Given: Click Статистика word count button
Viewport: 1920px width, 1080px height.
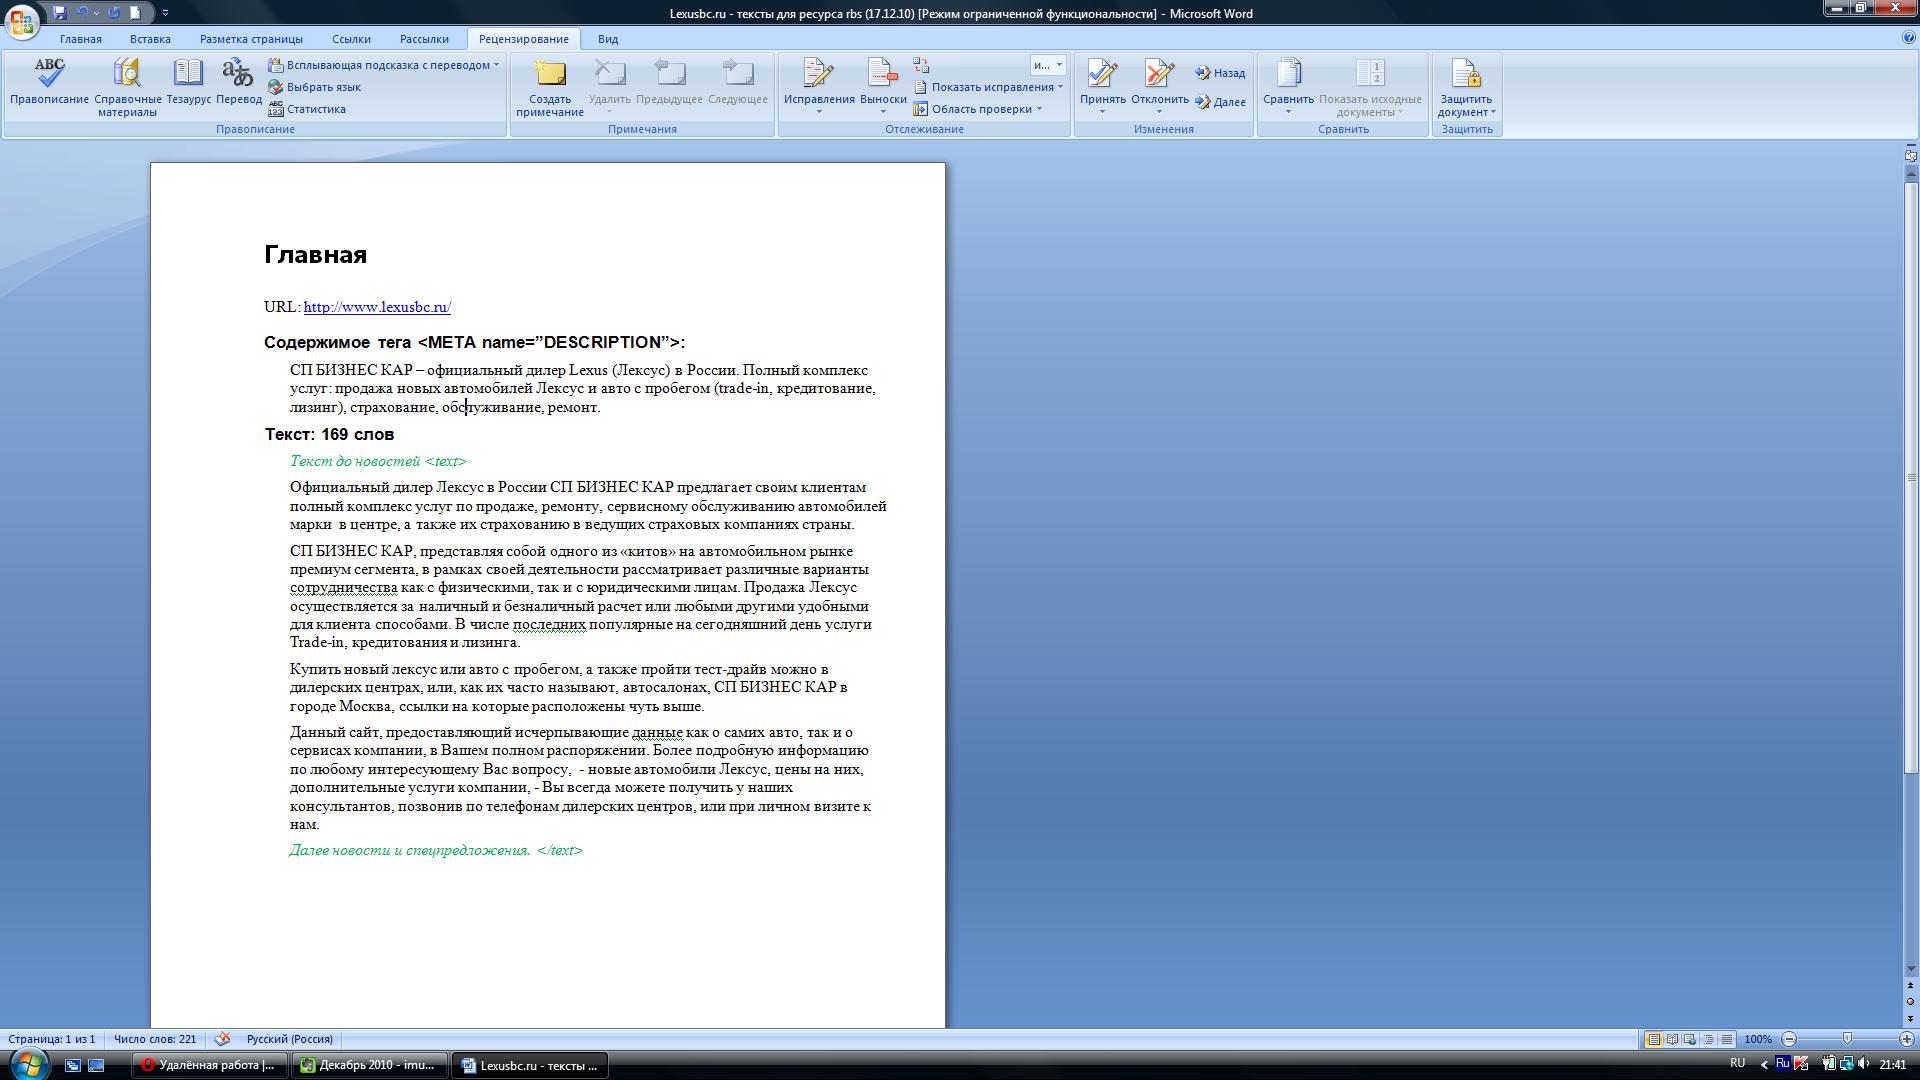Looking at the screenshot, I should tap(315, 109).
